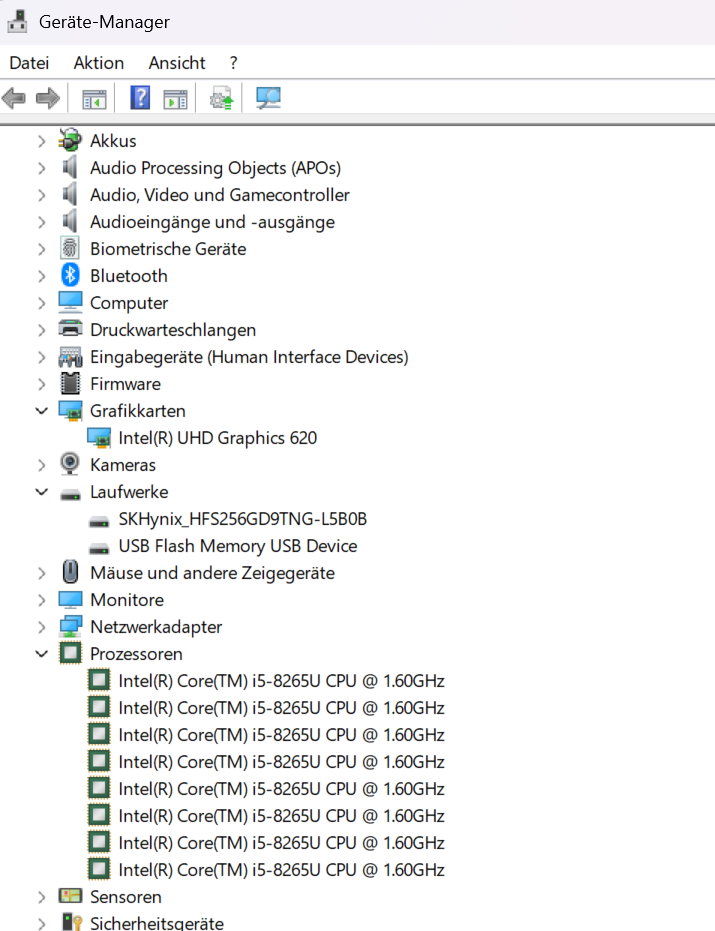
Task: Click the Forward arrow in toolbar
Action: point(48,98)
